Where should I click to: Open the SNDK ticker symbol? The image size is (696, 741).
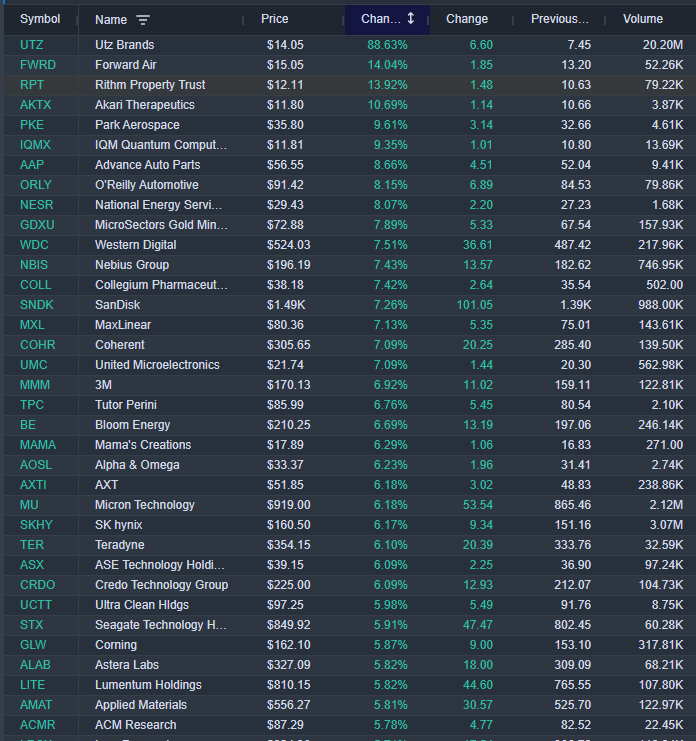[37, 305]
